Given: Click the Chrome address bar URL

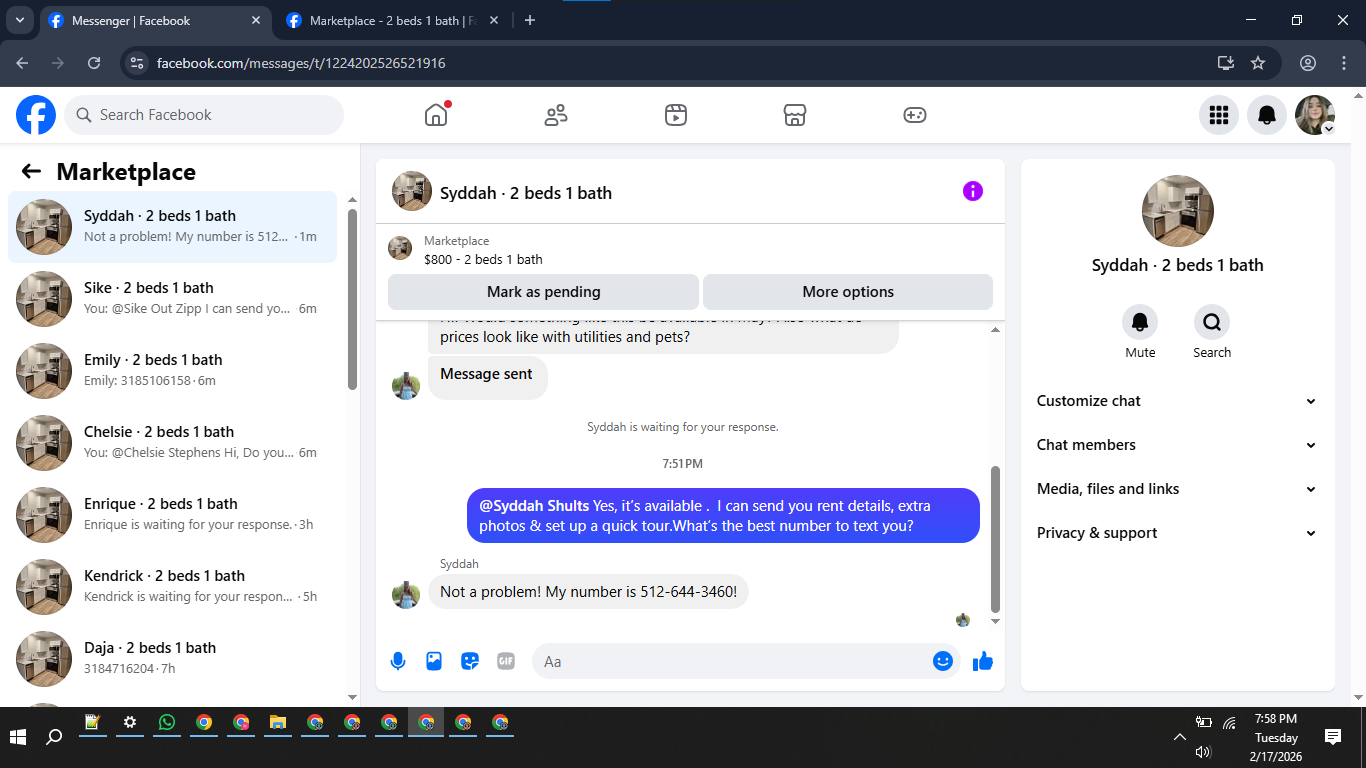Looking at the screenshot, I should tap(301, 63).
